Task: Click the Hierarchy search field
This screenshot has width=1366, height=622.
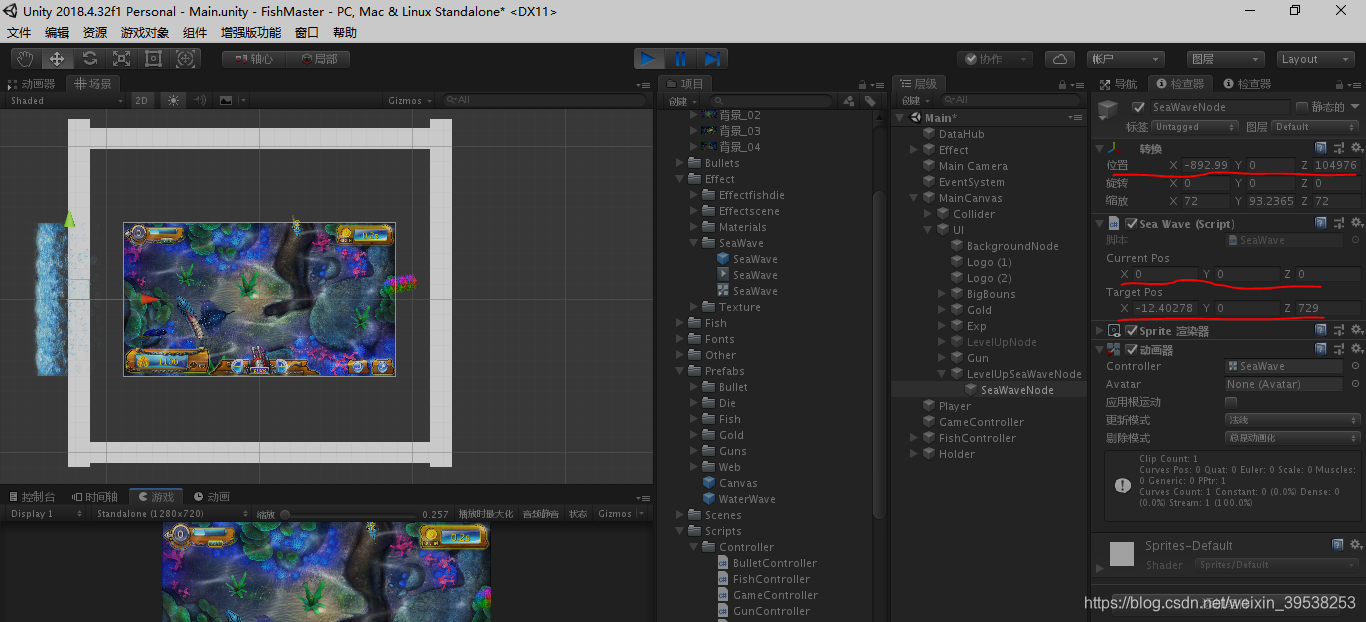Action: click(x=1008, y=100)
